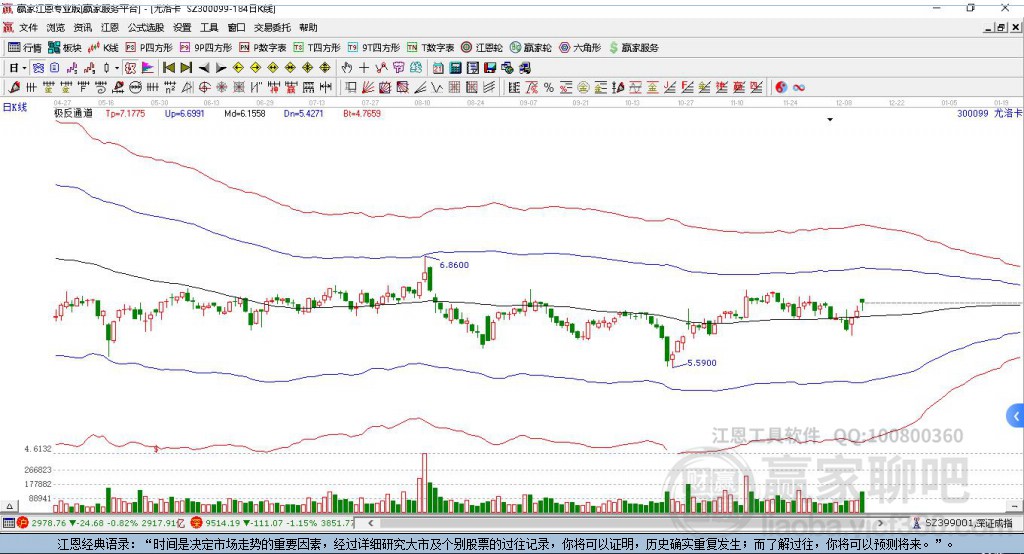Select the target circle drawing tool
The width and height of the screenshot is (1024, 554).
(x=204, y=88)
